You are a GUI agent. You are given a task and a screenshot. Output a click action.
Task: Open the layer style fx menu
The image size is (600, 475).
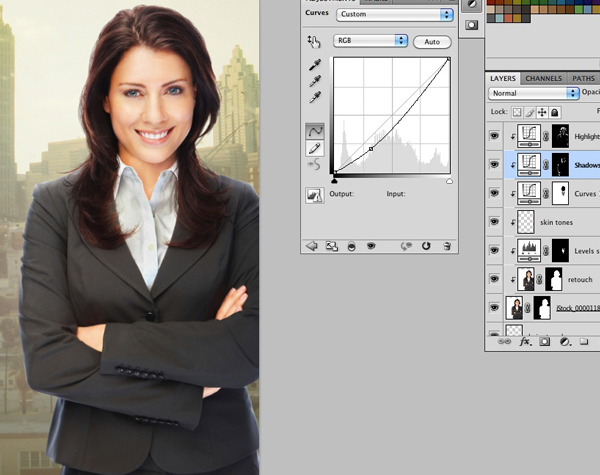pos(525,341)
